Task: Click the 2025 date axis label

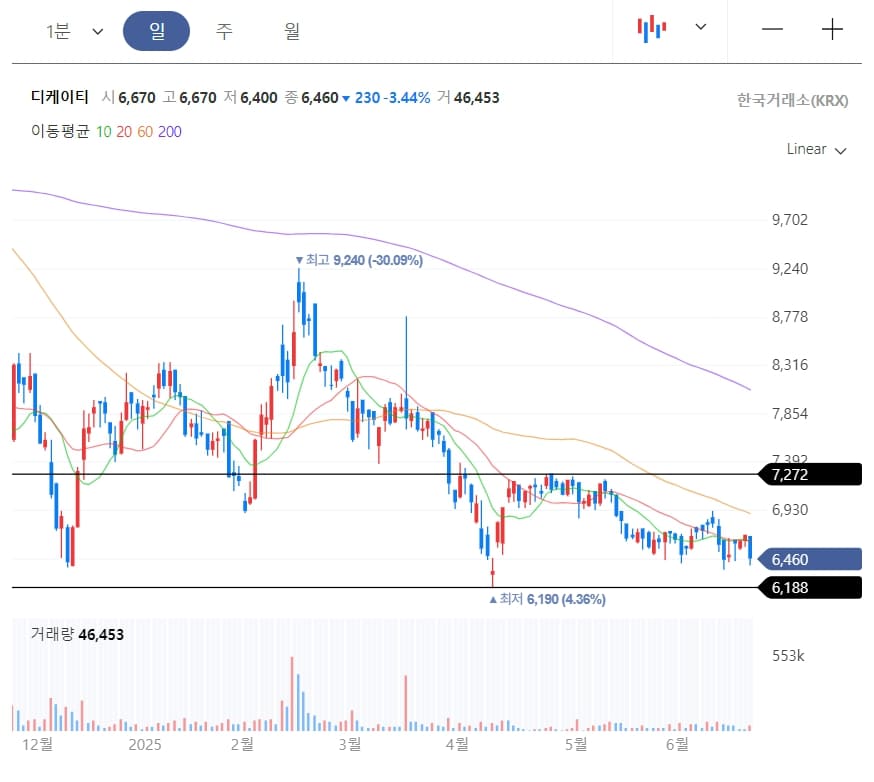Action: [145, 745]
